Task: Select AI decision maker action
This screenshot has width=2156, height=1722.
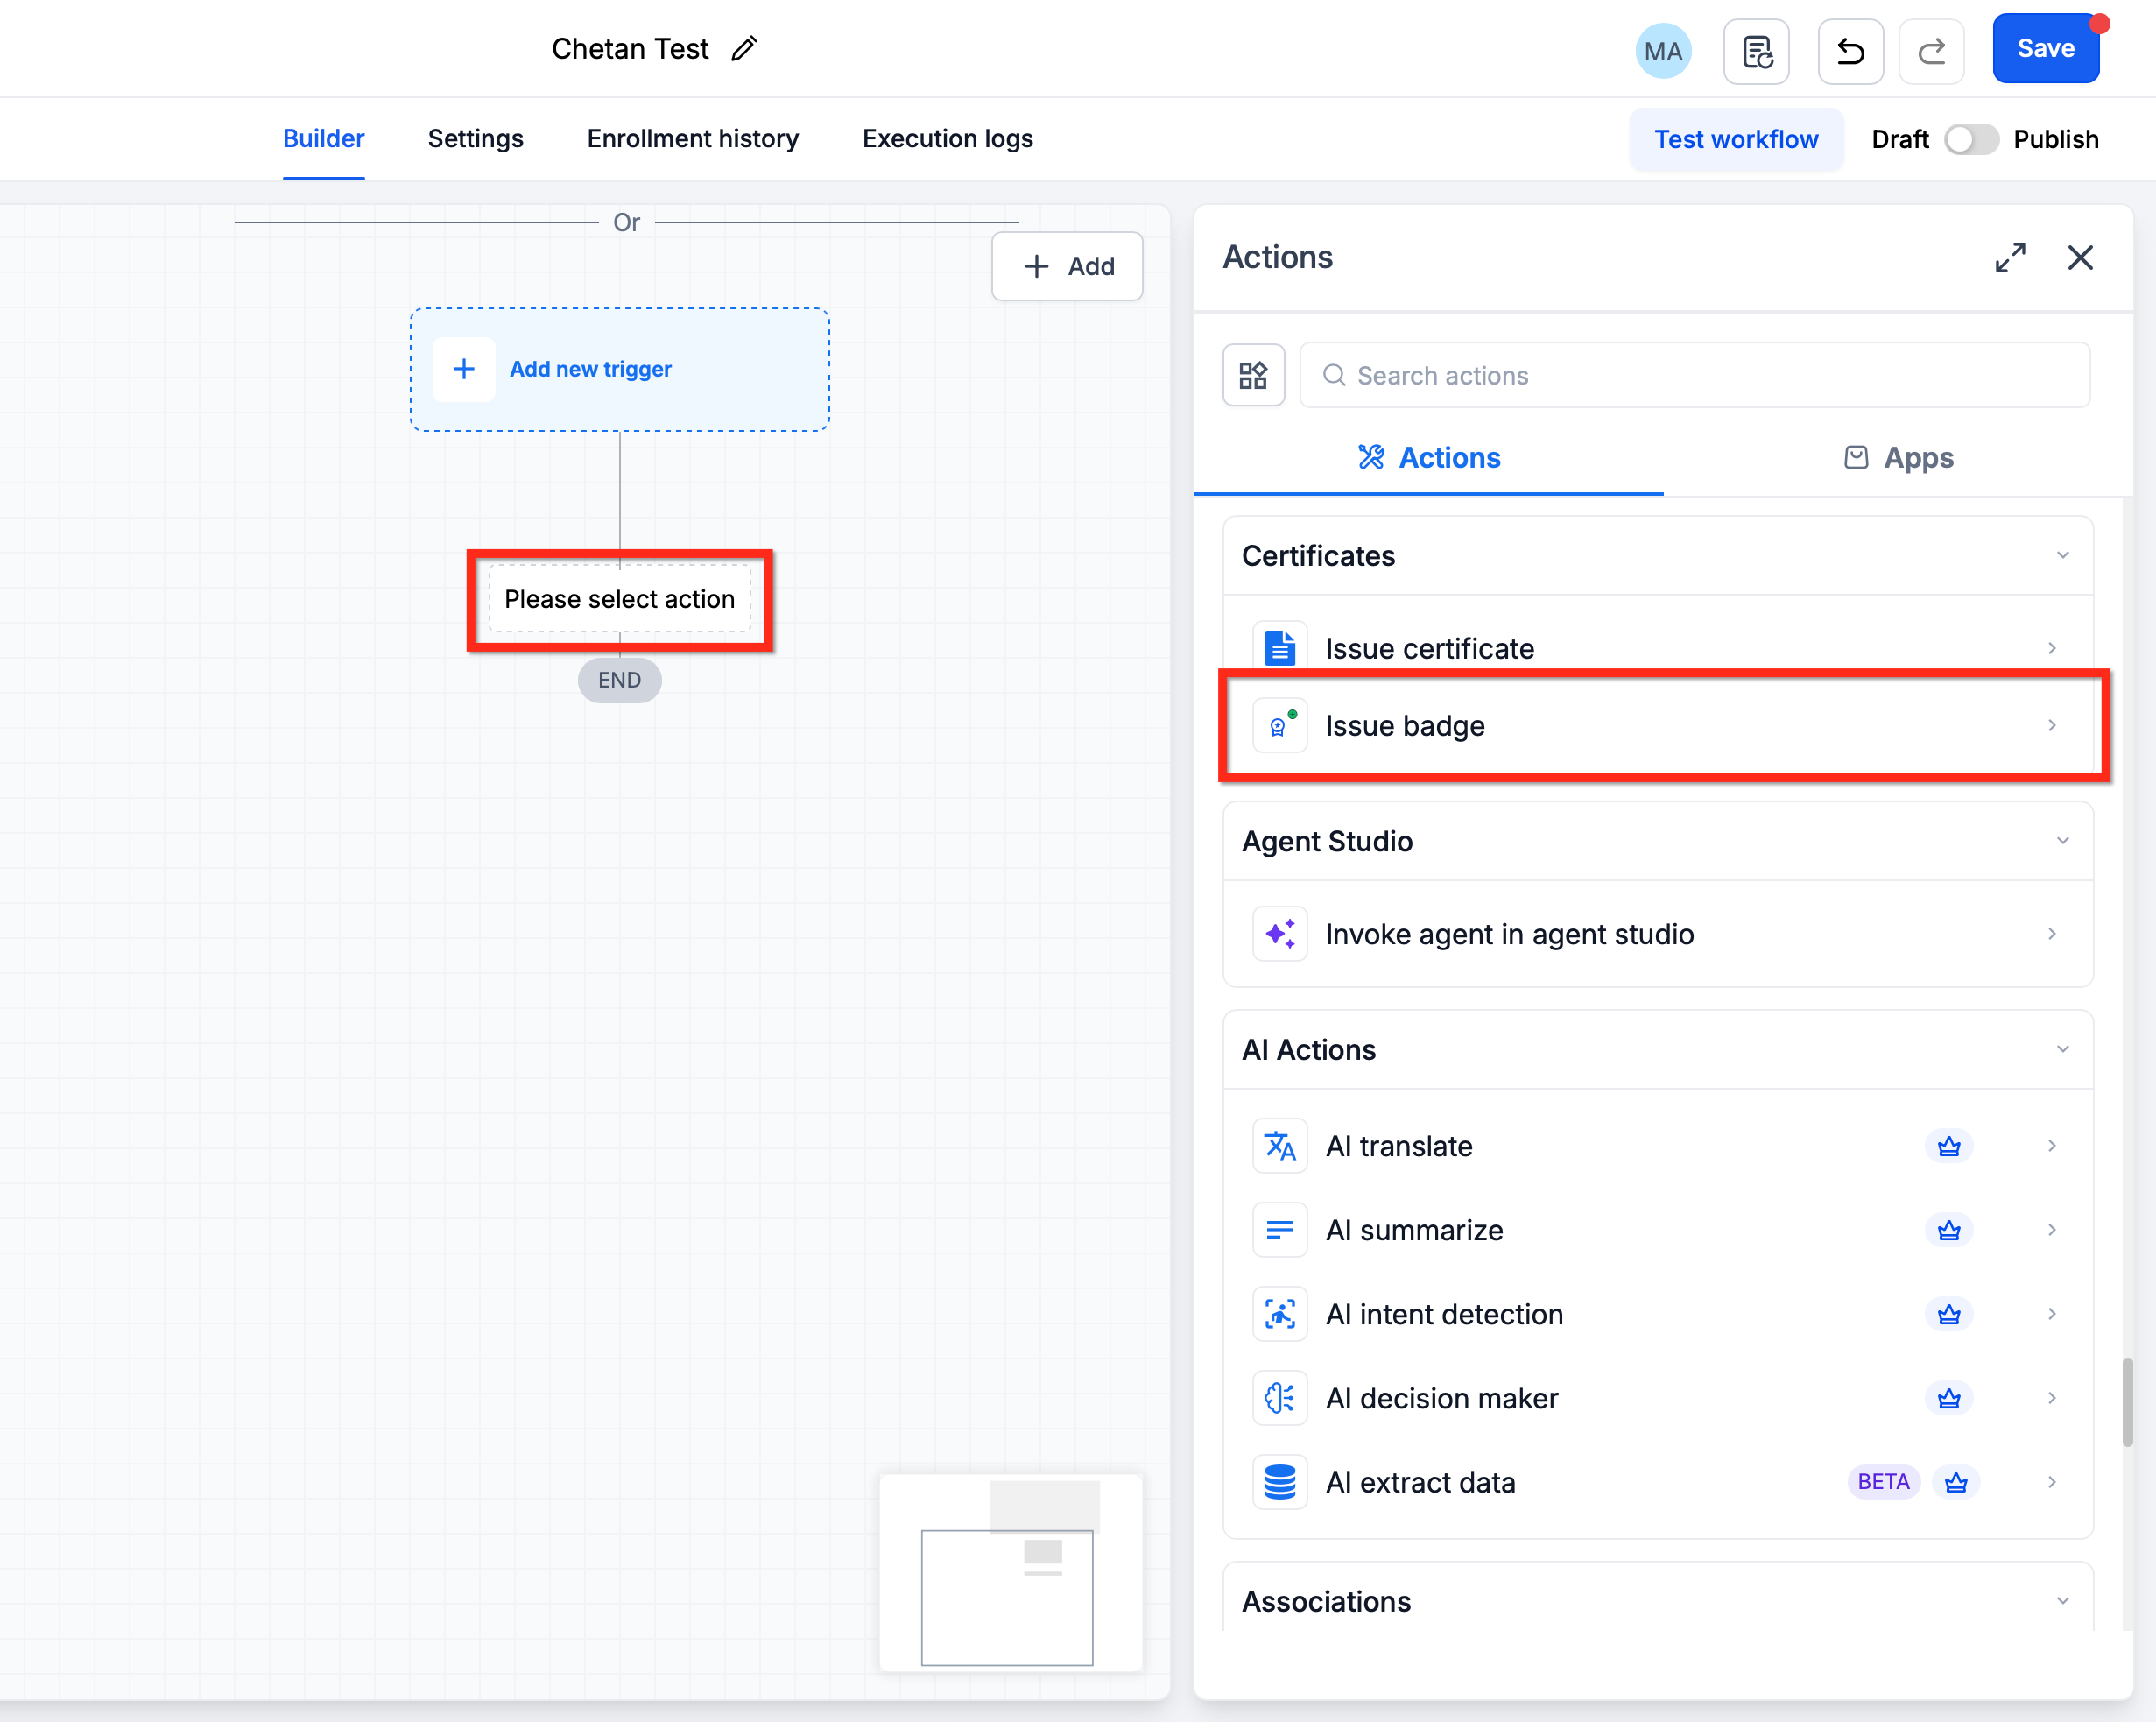Action: tap(1658, 1398)
